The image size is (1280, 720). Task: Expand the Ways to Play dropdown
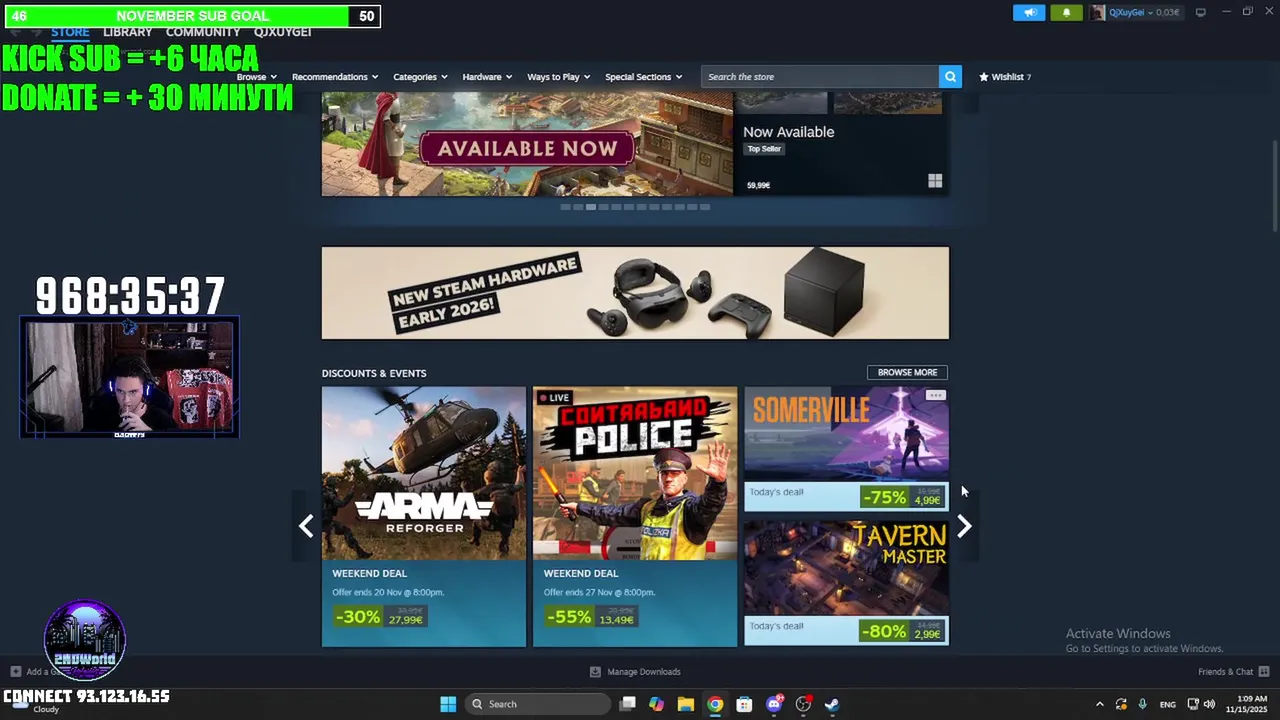pyautogui.click(x=559, y=77)
